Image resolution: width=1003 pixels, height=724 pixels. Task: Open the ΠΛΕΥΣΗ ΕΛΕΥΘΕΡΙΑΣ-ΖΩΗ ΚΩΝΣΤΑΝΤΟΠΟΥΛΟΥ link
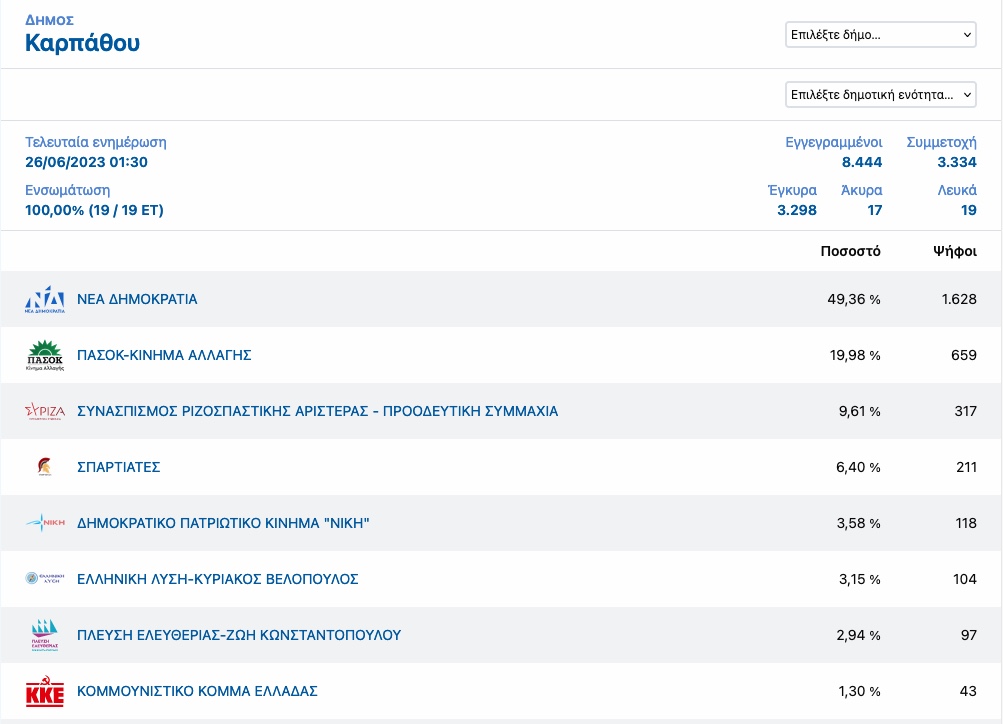pyautogui.click(x=239, y=635)
